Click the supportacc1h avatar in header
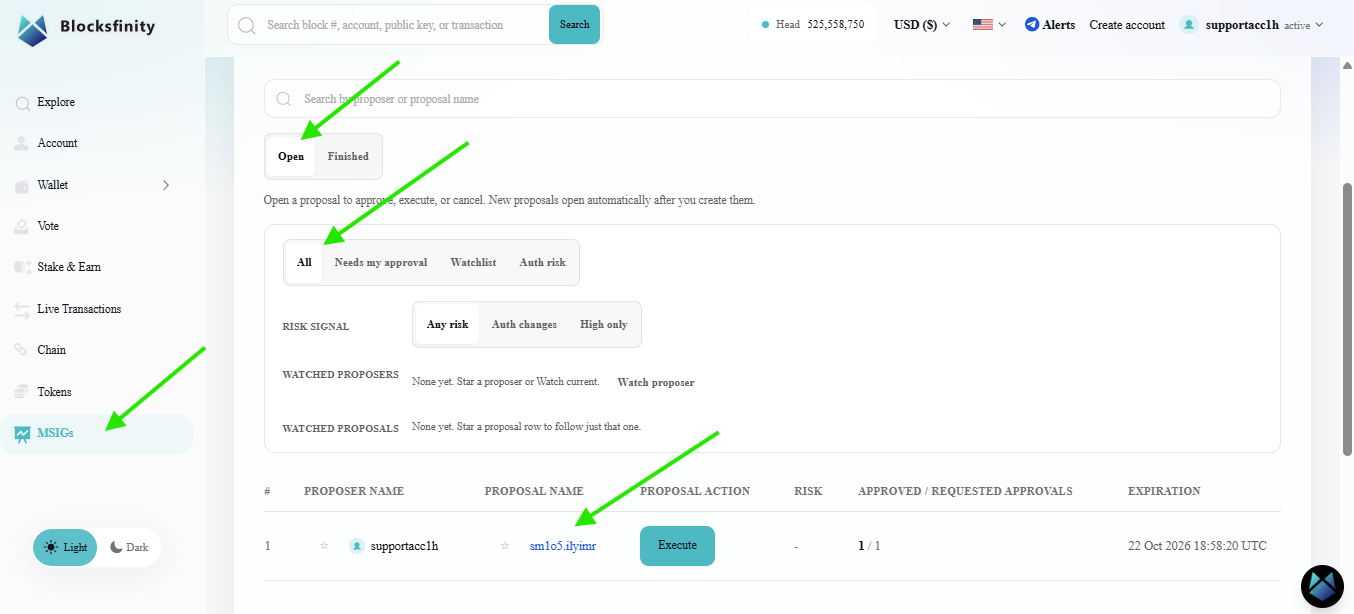Screen dimensions: 1354x614 pyautogui.click(x=1188, y=25)
